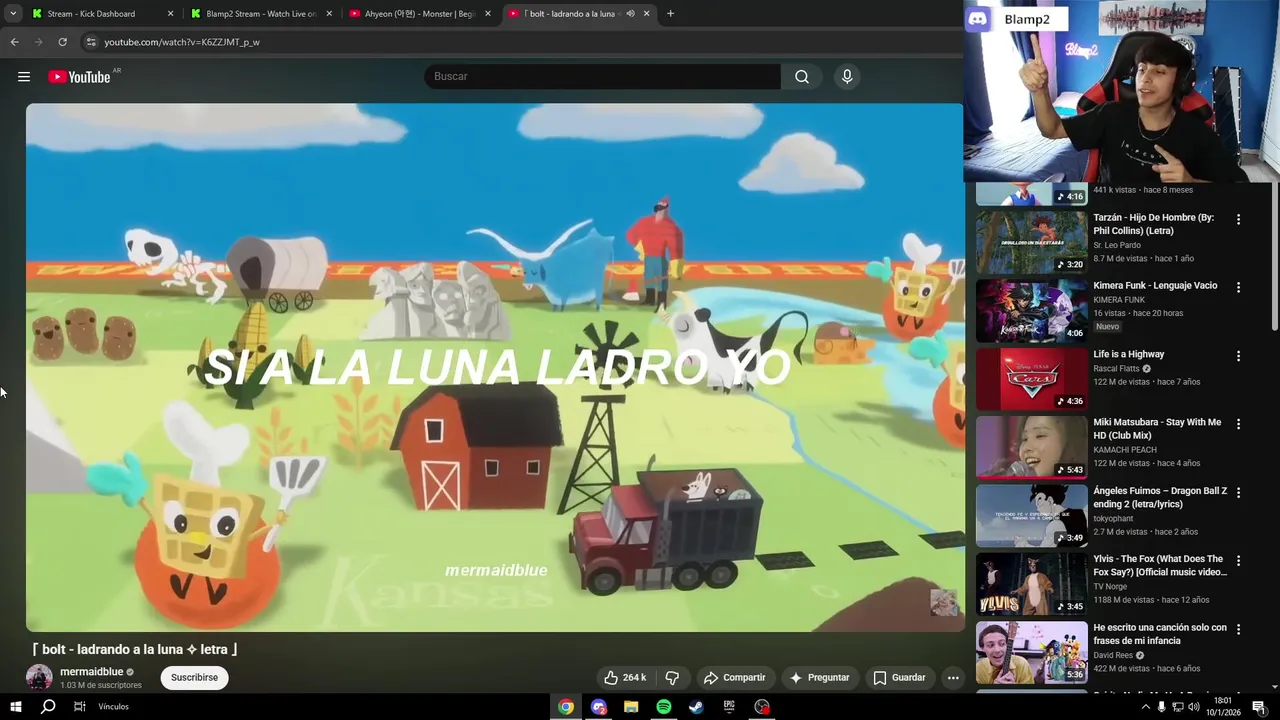The width and height of the screenshot is (1280, 720).
Task: Open Discord from the taskbar
Action: (x=599, y=707)
